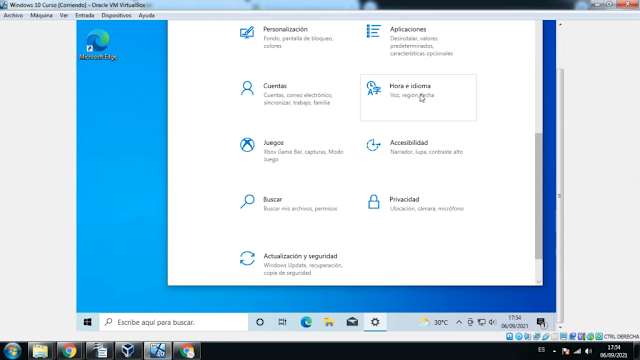Open the weather widget showing 30°C

click(434, 322)
